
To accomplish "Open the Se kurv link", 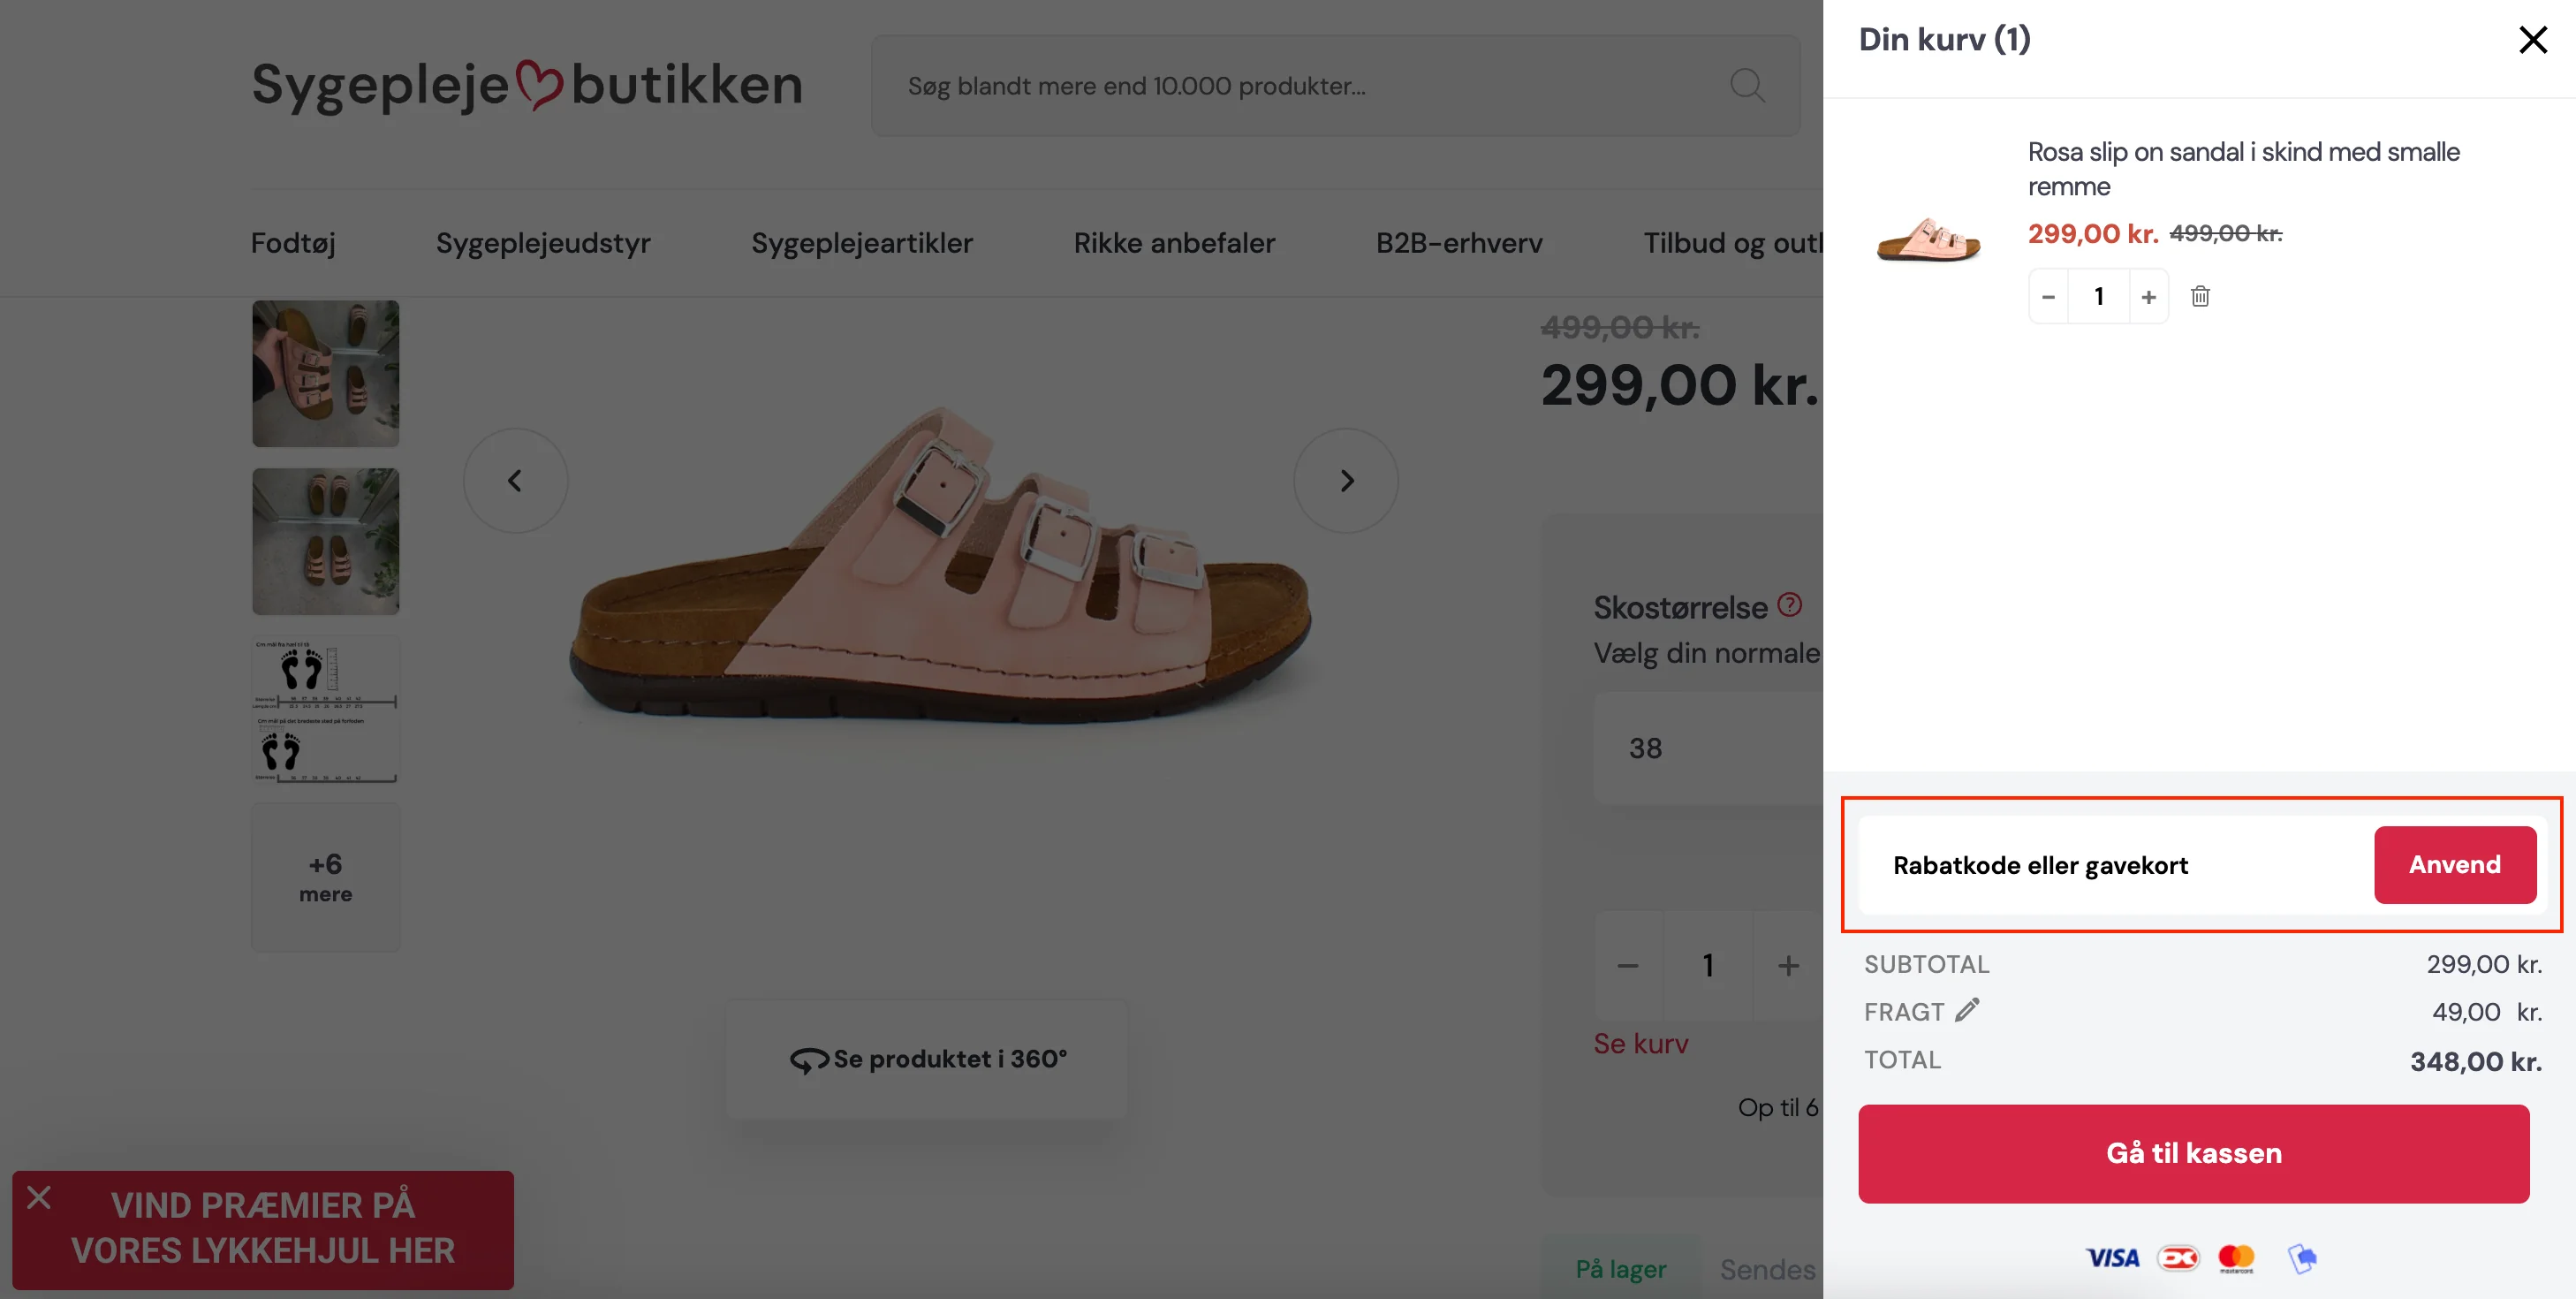I will coord(1641,1042).
